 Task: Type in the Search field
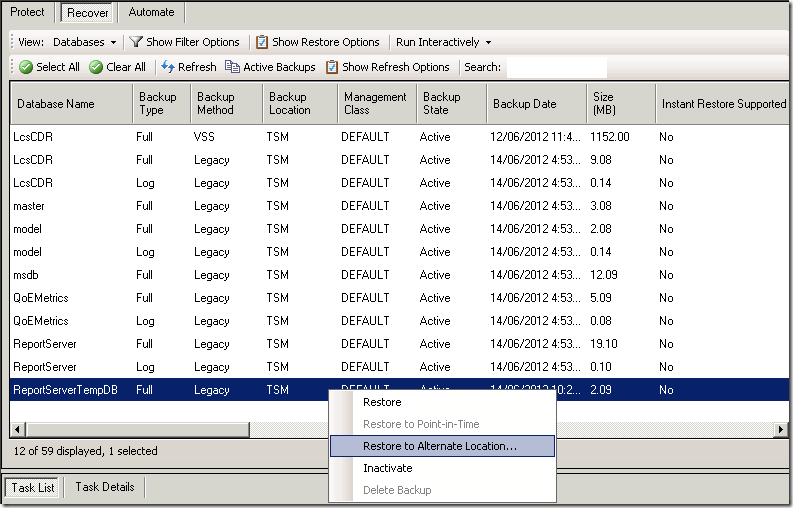click(556, 67)
